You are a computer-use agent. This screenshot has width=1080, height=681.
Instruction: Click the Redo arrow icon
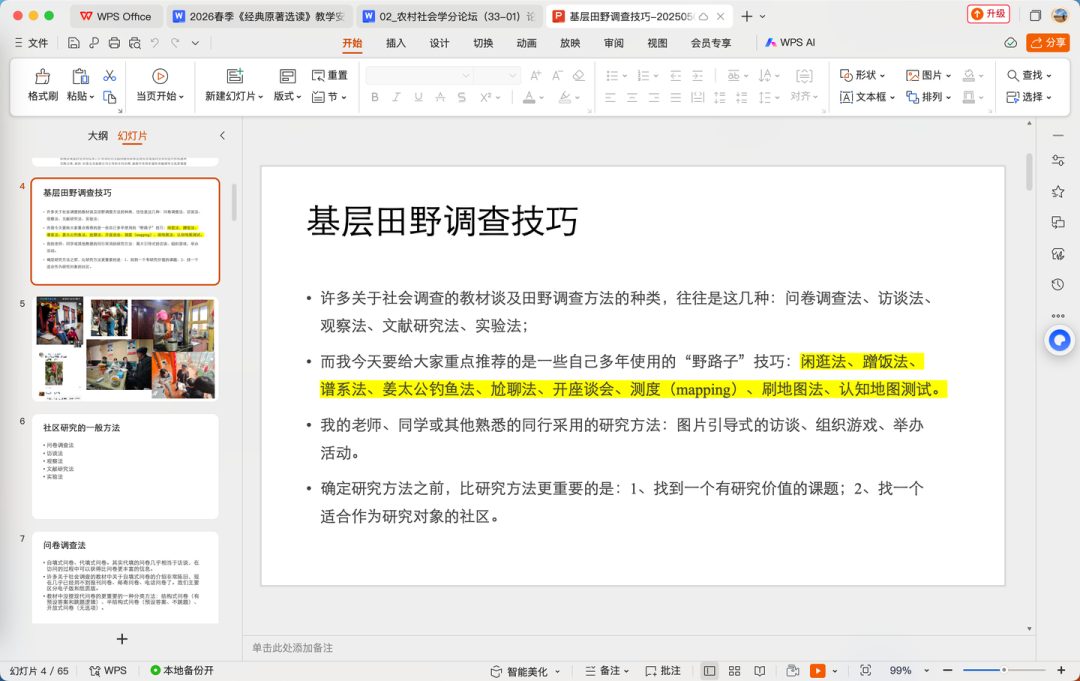coord(176,43)
